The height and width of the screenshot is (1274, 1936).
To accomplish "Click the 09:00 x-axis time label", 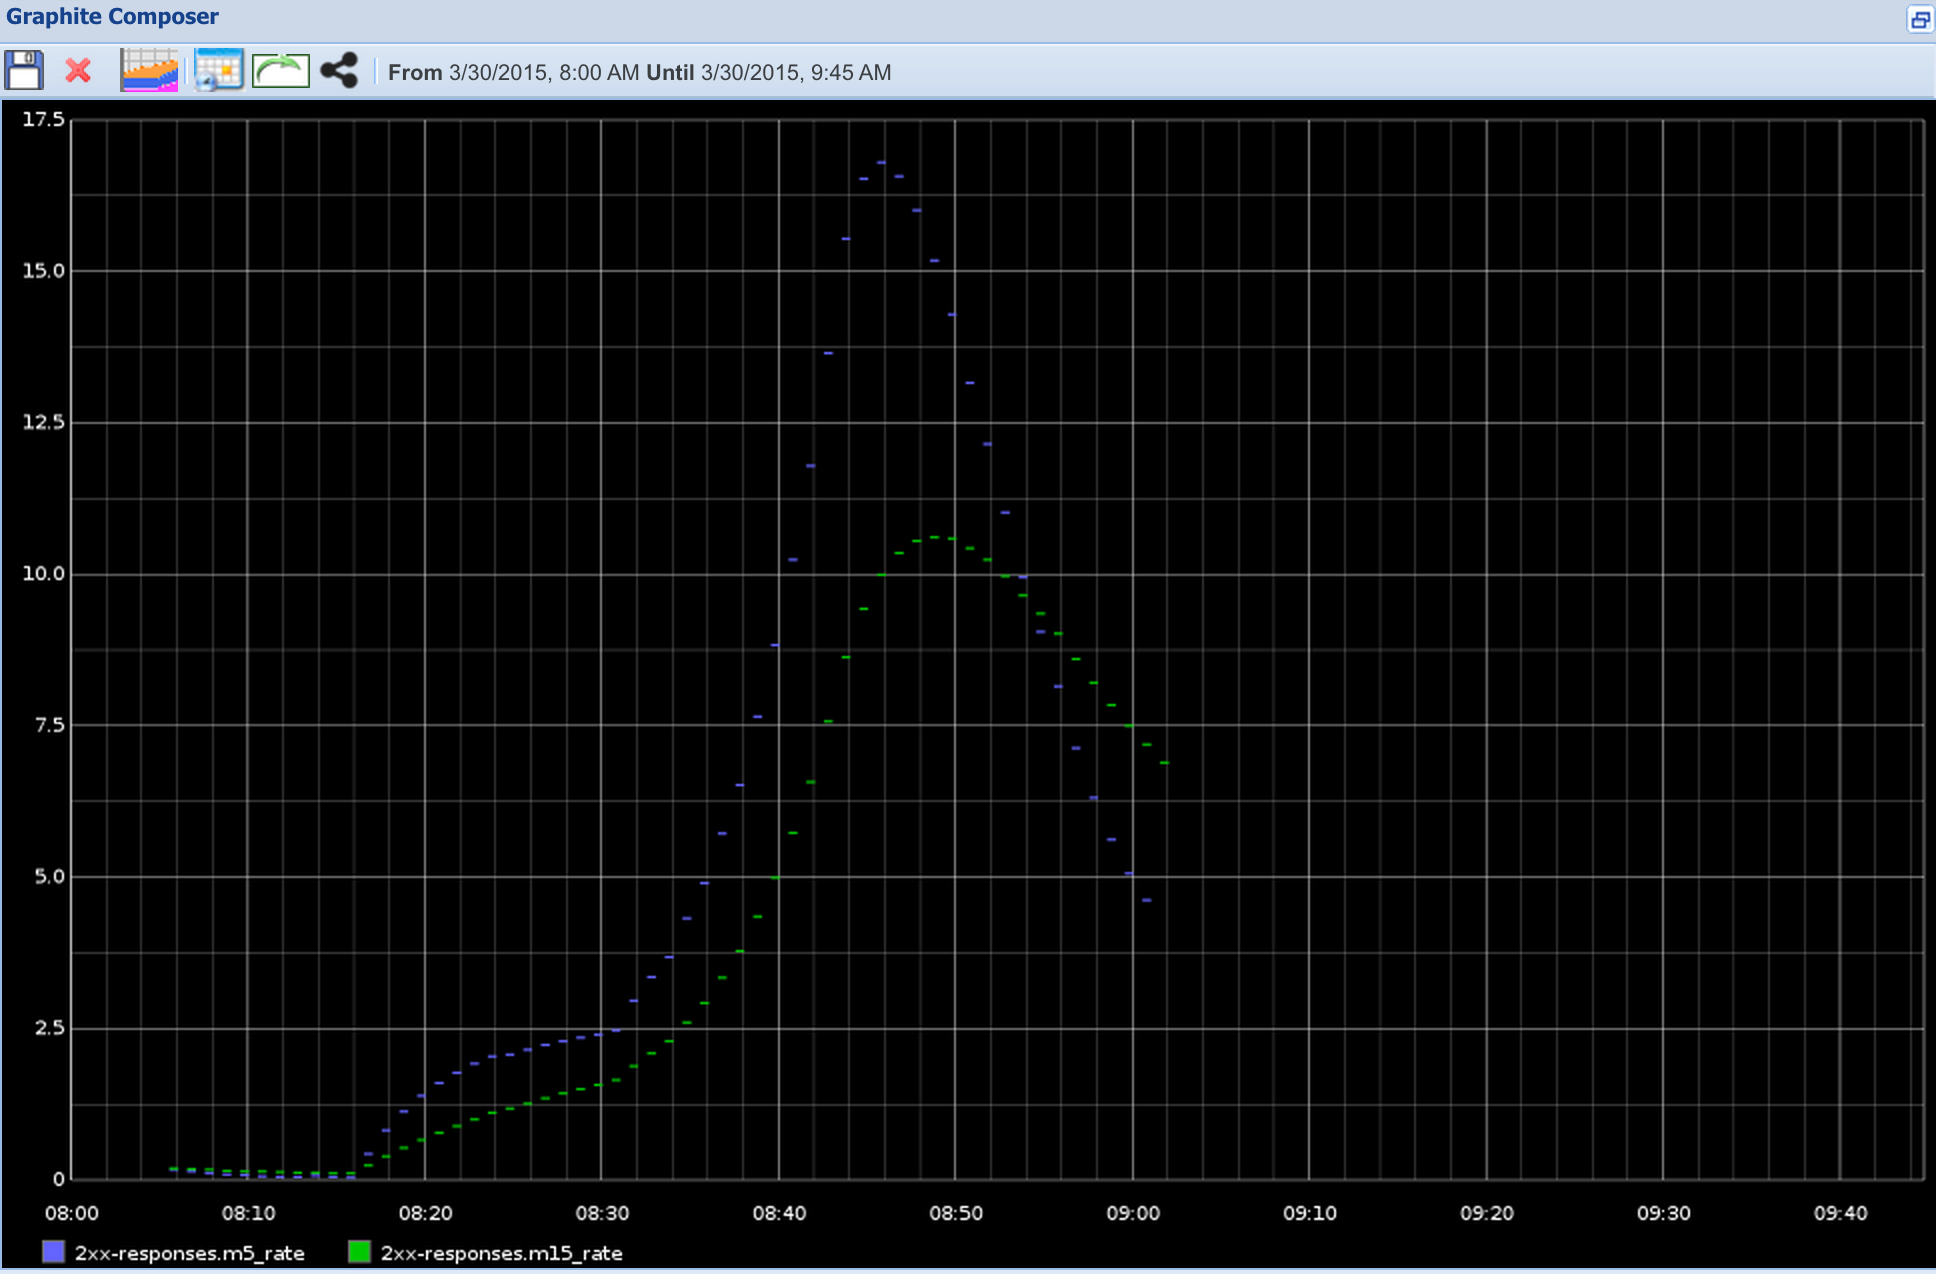I will 1133,1213.
